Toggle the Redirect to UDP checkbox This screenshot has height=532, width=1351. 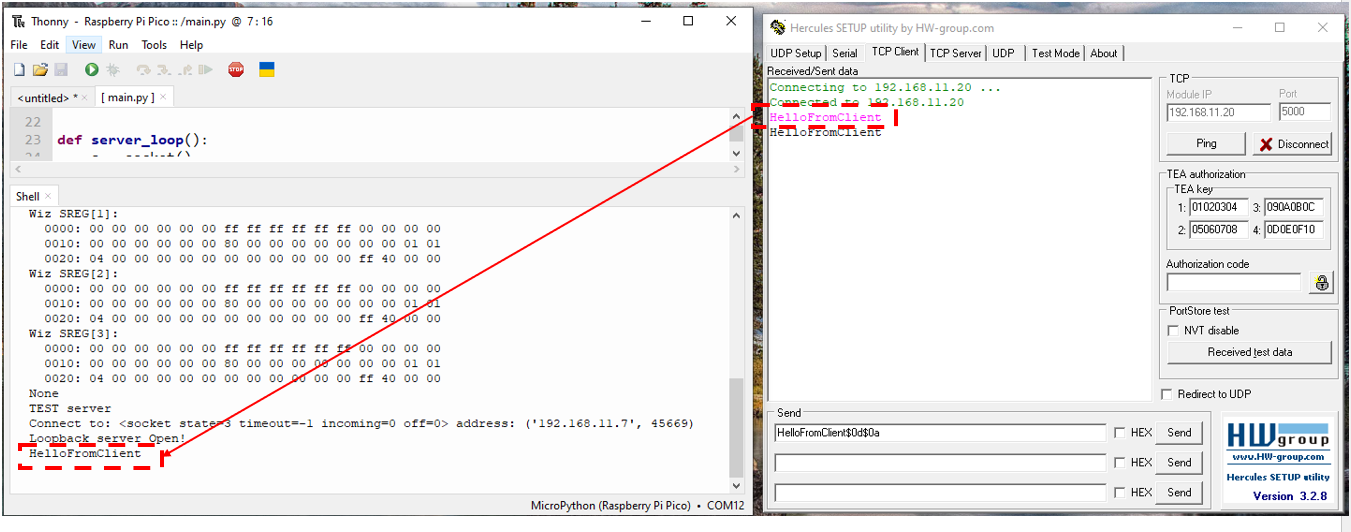click(1167, 394)
